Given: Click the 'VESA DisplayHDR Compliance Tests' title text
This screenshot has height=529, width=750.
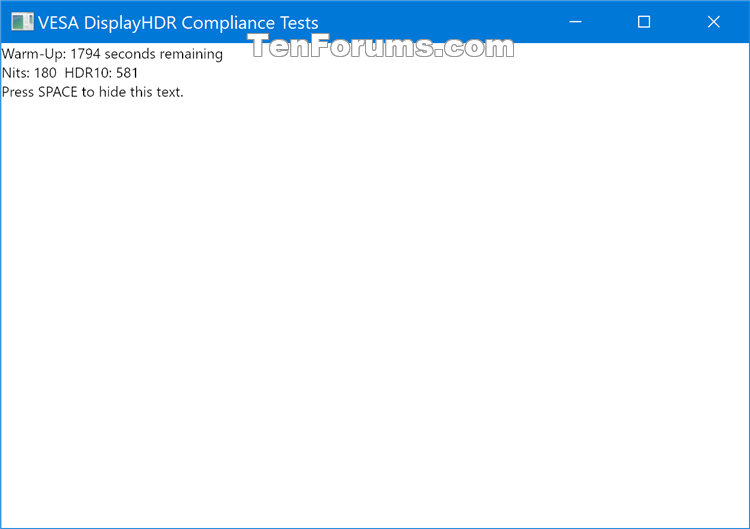Looking at the screenshot, I should [178, 22].
